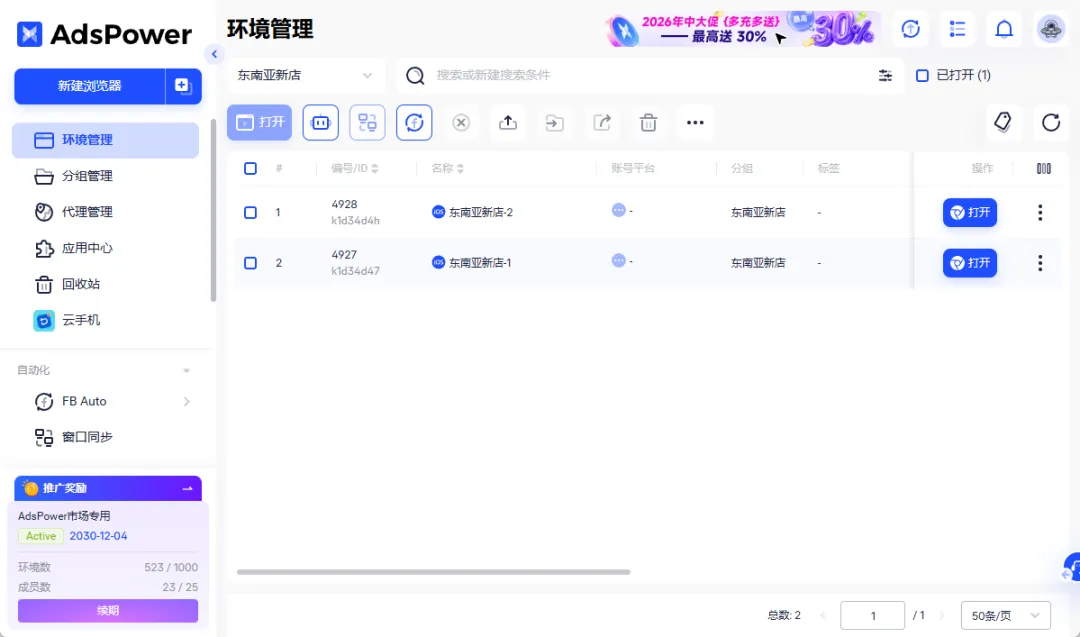Open the task list icon in top bar
1080x637 pixels.
pyautogui.click(x=957, y=29)
